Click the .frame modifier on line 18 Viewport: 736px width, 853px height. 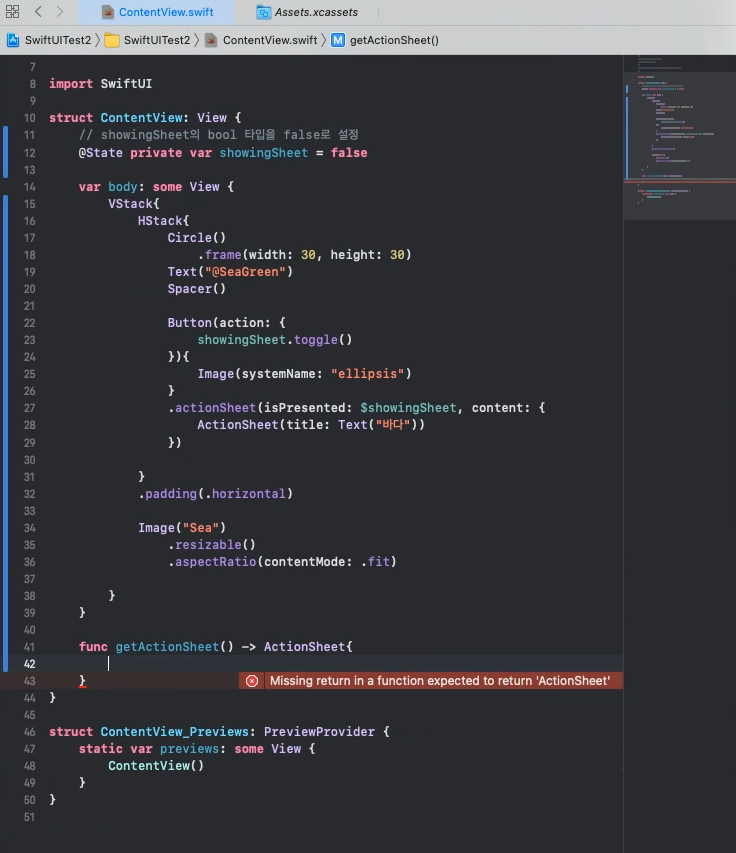(219, 255)
